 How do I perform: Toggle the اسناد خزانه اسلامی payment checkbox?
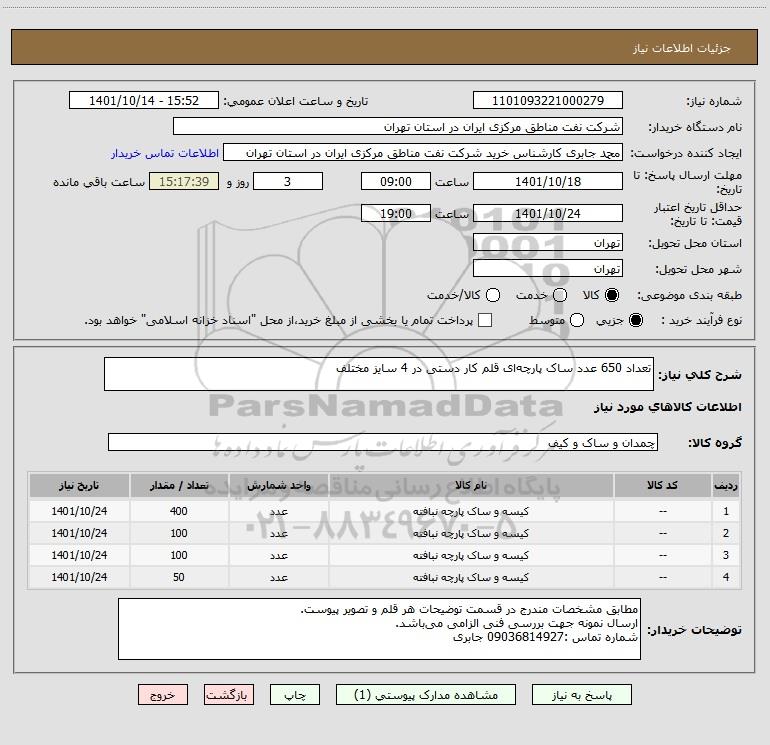pyautogui.click(x=485, y=321)
